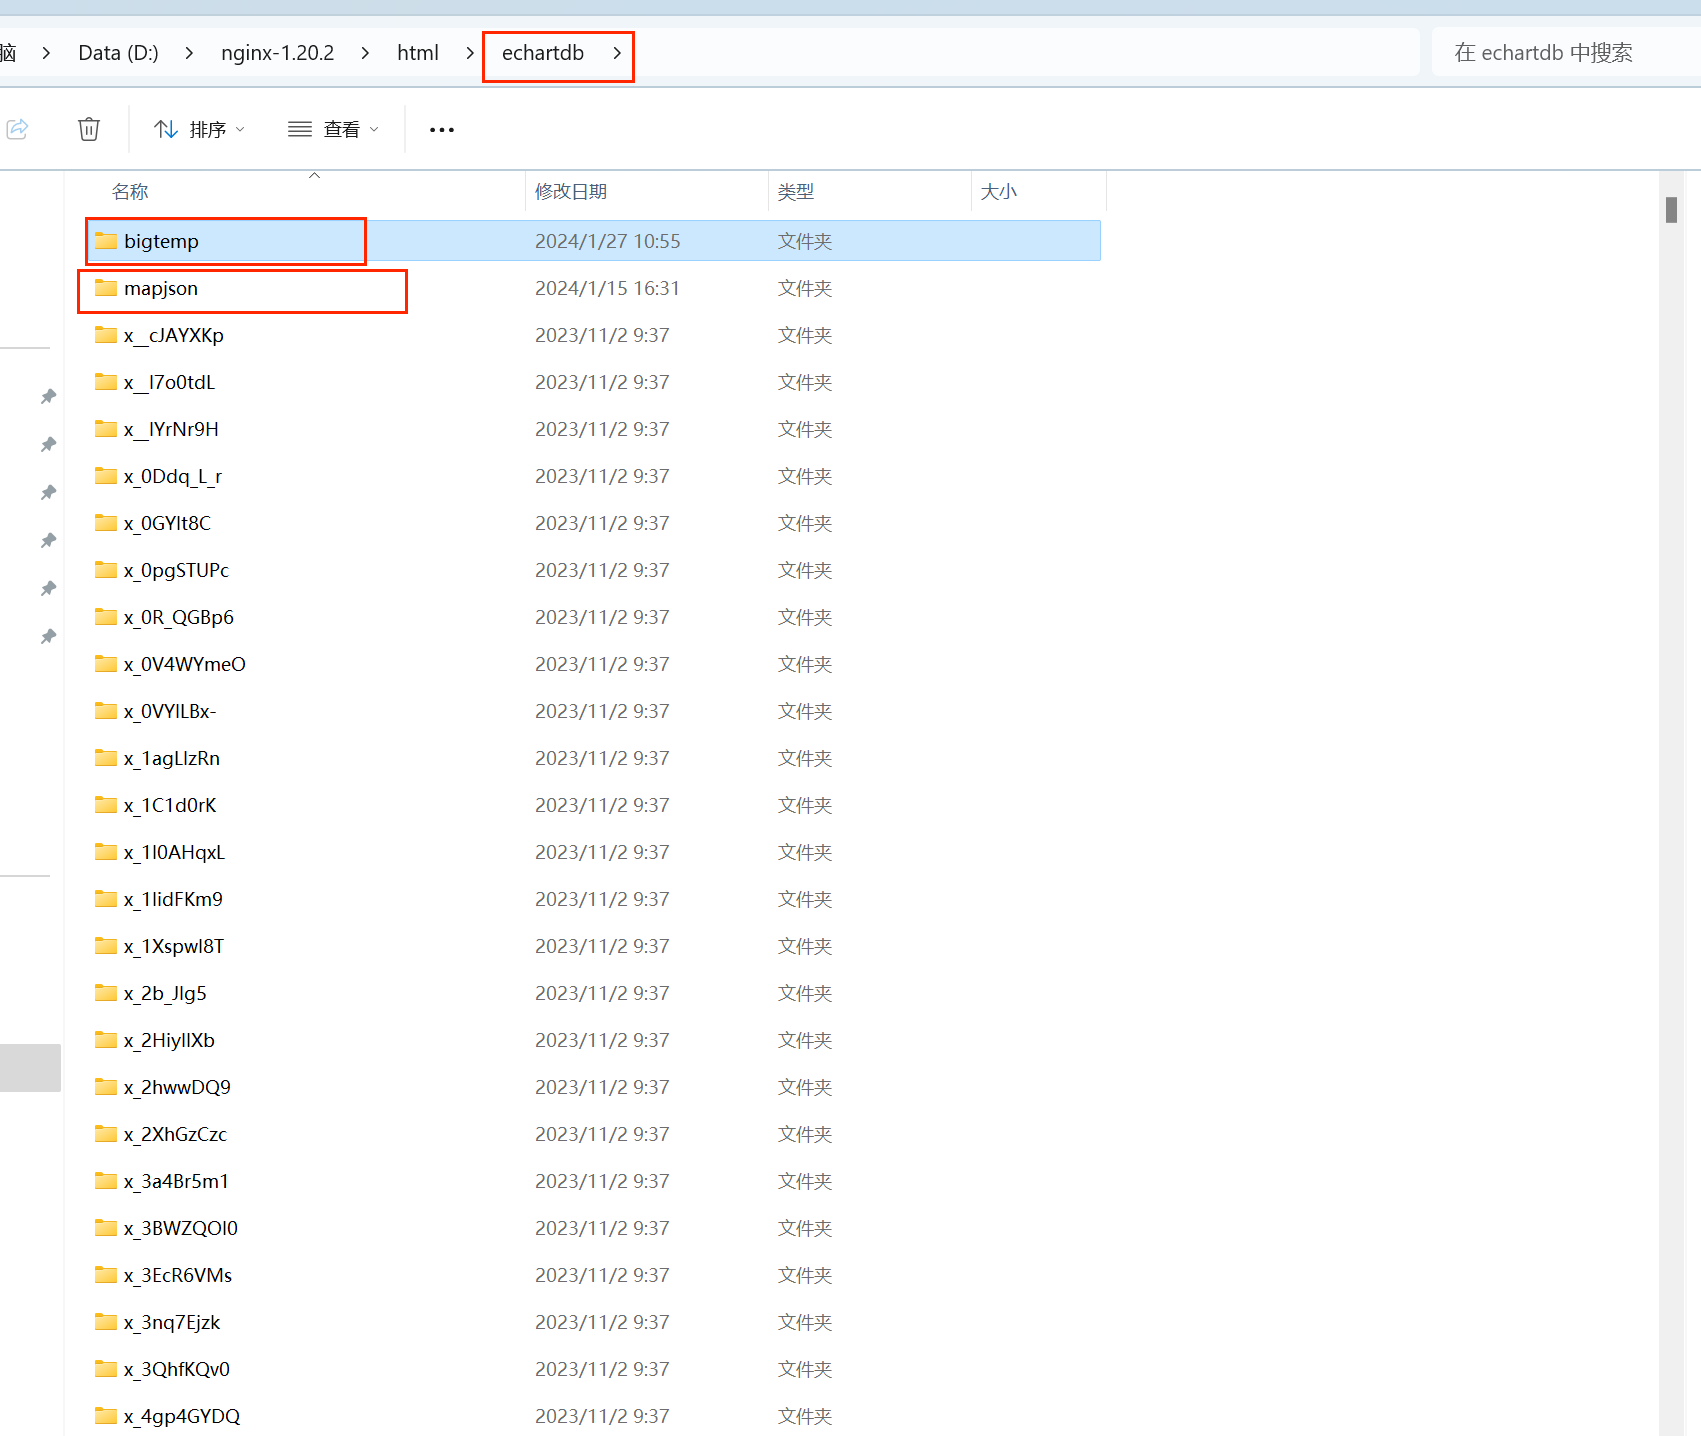Select the bigtemp folder icon
Screen dimensions: 1701x1436
click(106, 241)
